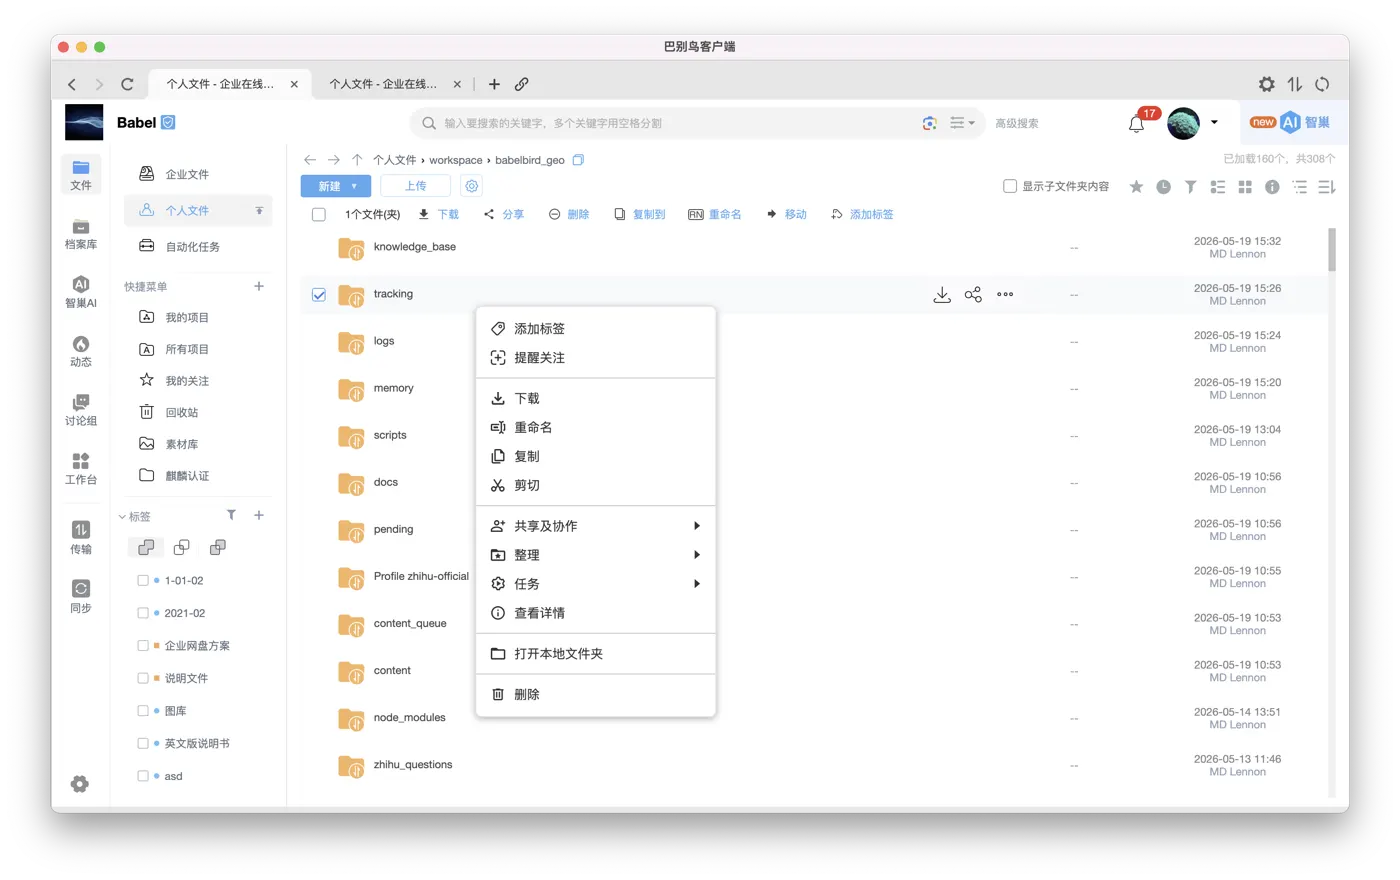Open the 动态 activity sidebar icon
1400x880 pixels.
(x=81, y=352)
